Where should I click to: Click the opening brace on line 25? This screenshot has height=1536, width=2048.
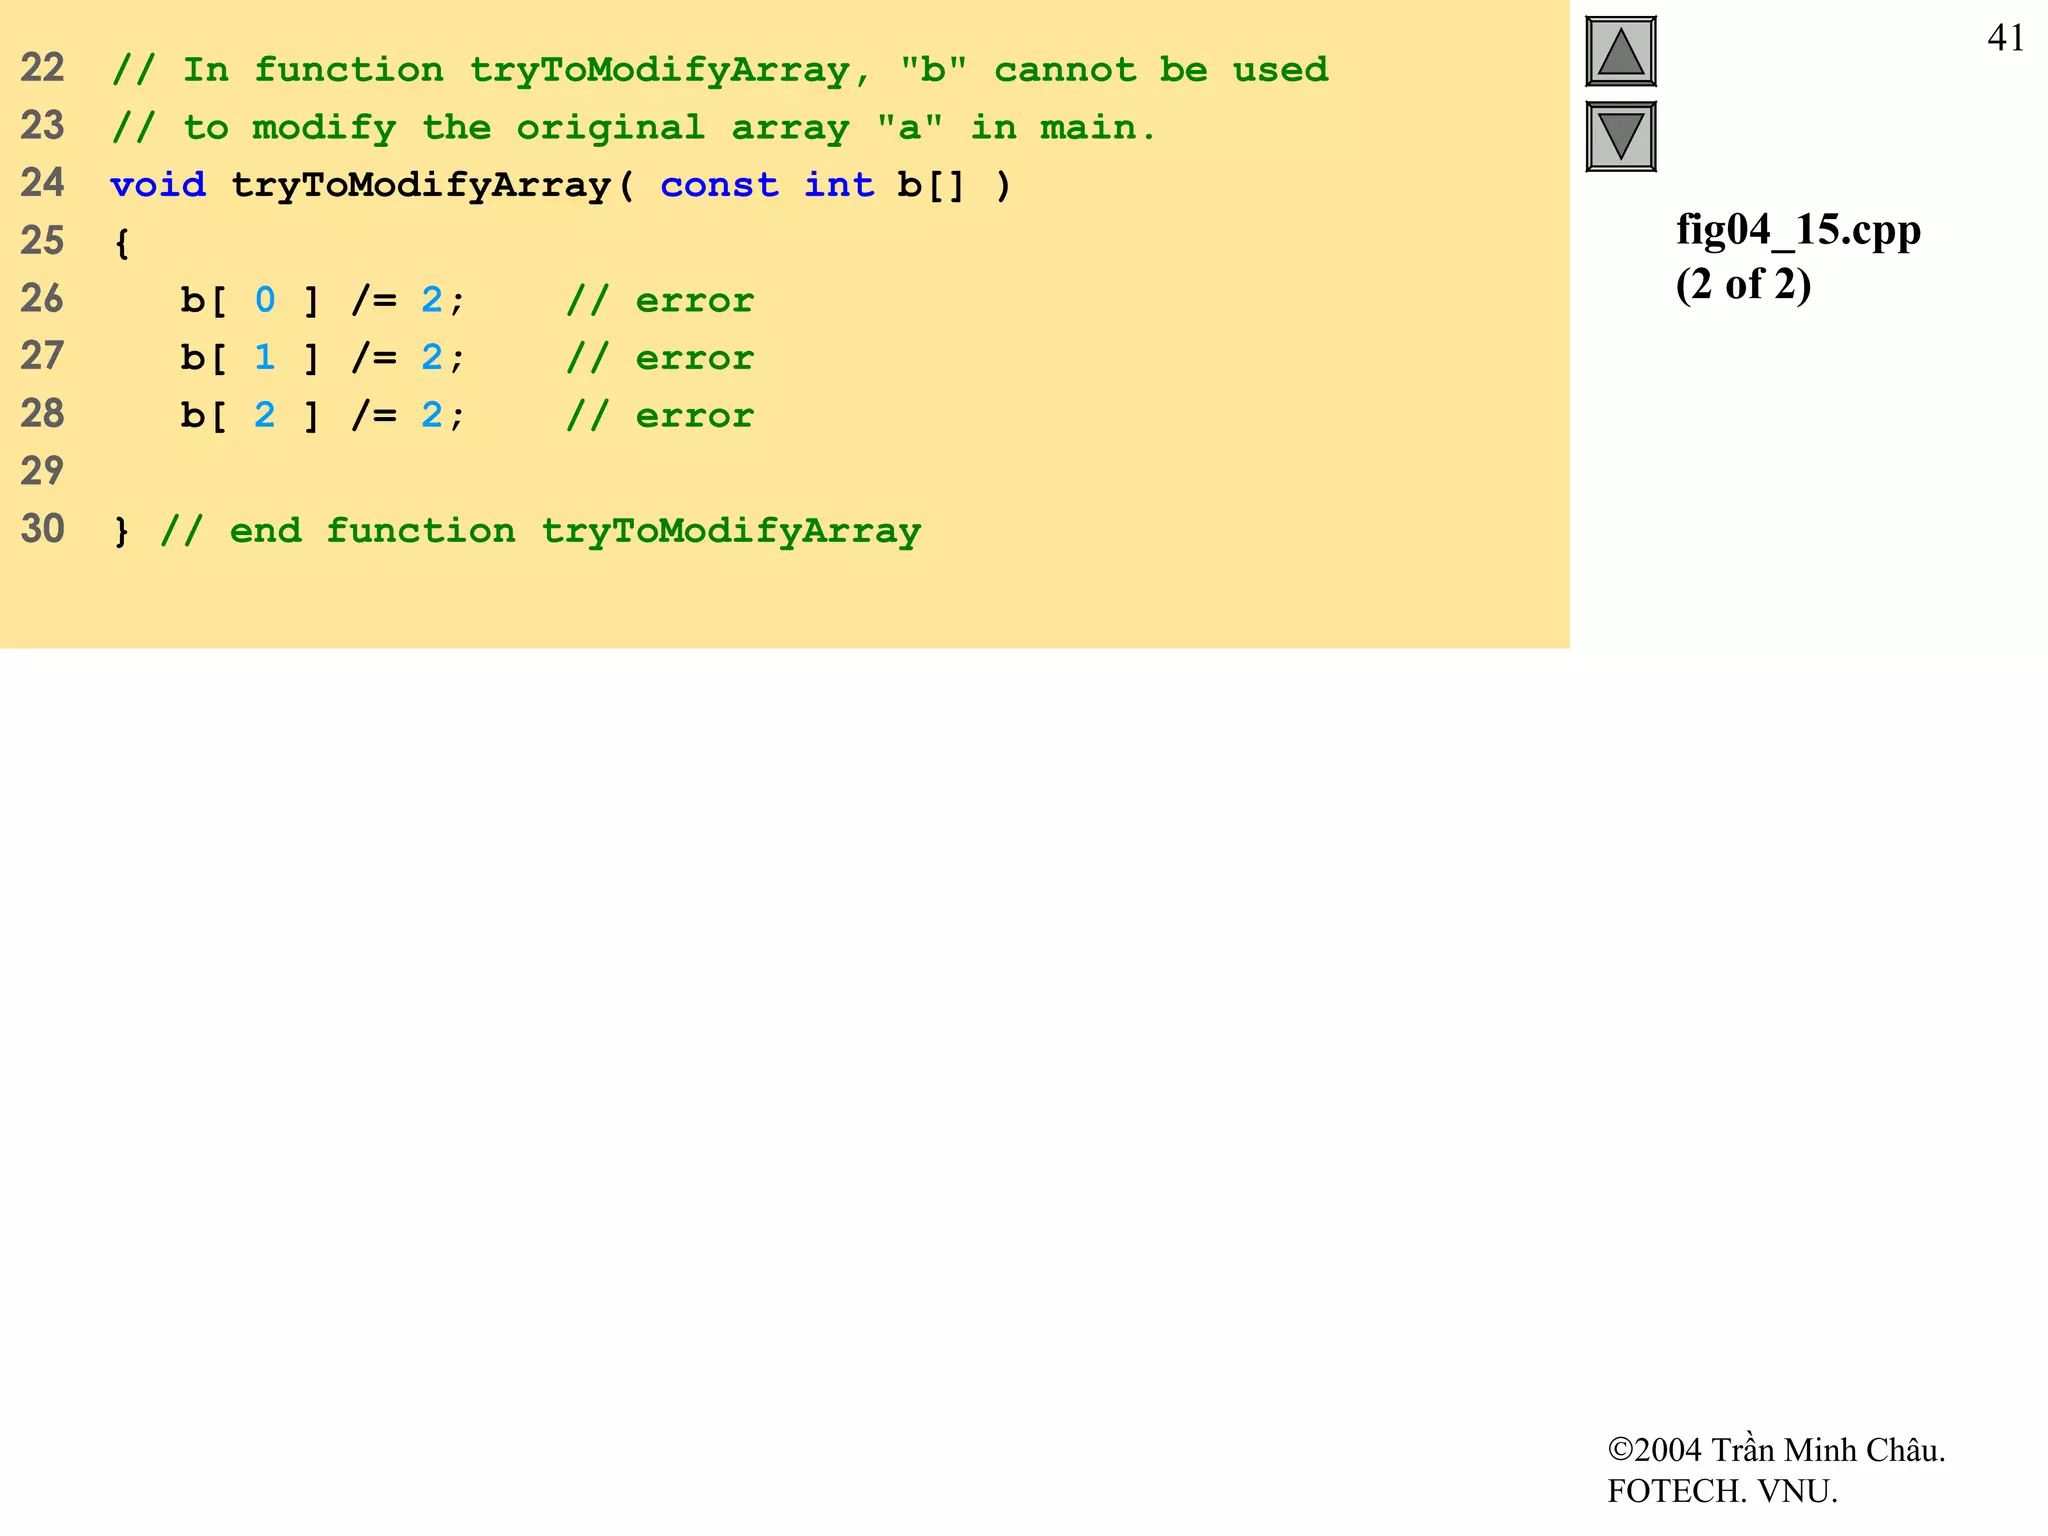[x=121, y=243]
